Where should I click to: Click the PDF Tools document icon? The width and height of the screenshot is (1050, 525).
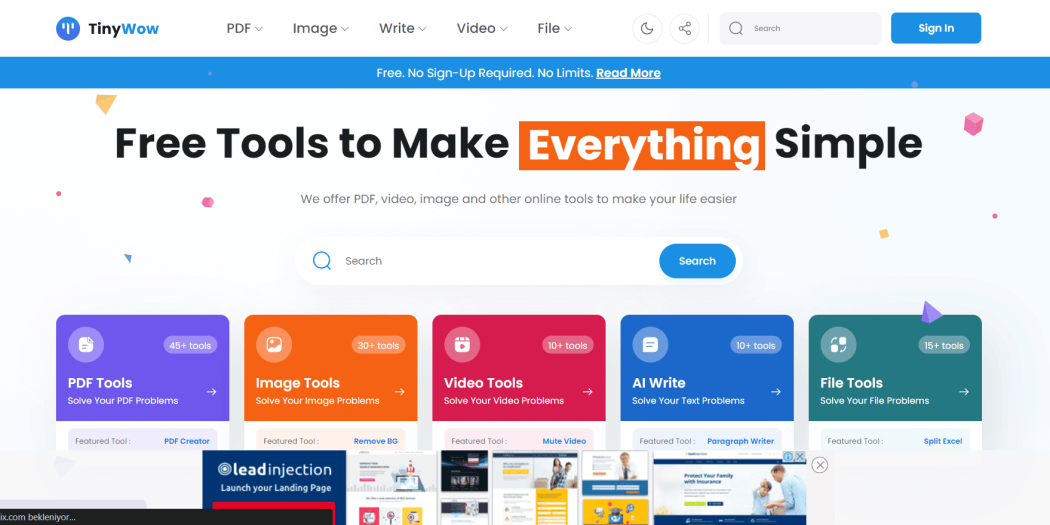click(86, 345)
